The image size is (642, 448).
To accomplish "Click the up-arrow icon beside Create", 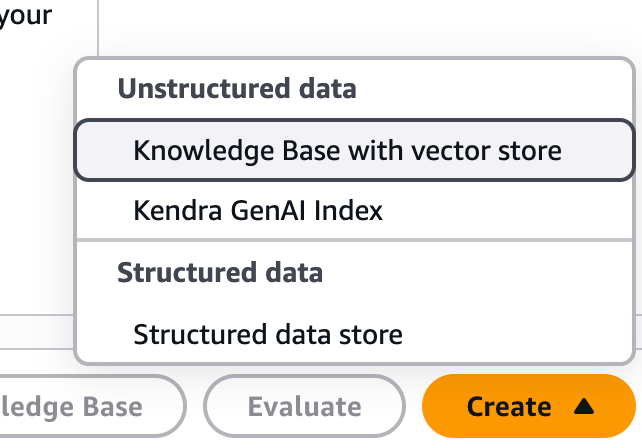I will (x=585, y=407).
